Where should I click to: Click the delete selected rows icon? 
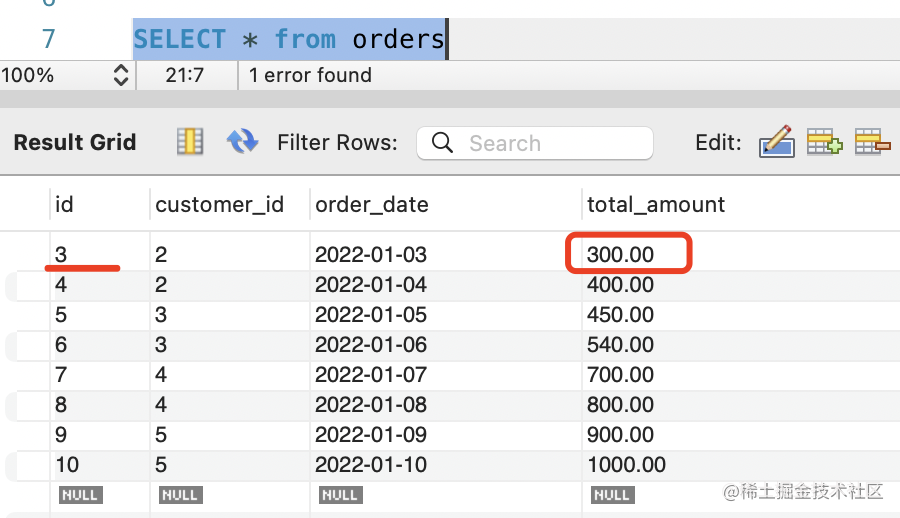click(873, 142)
